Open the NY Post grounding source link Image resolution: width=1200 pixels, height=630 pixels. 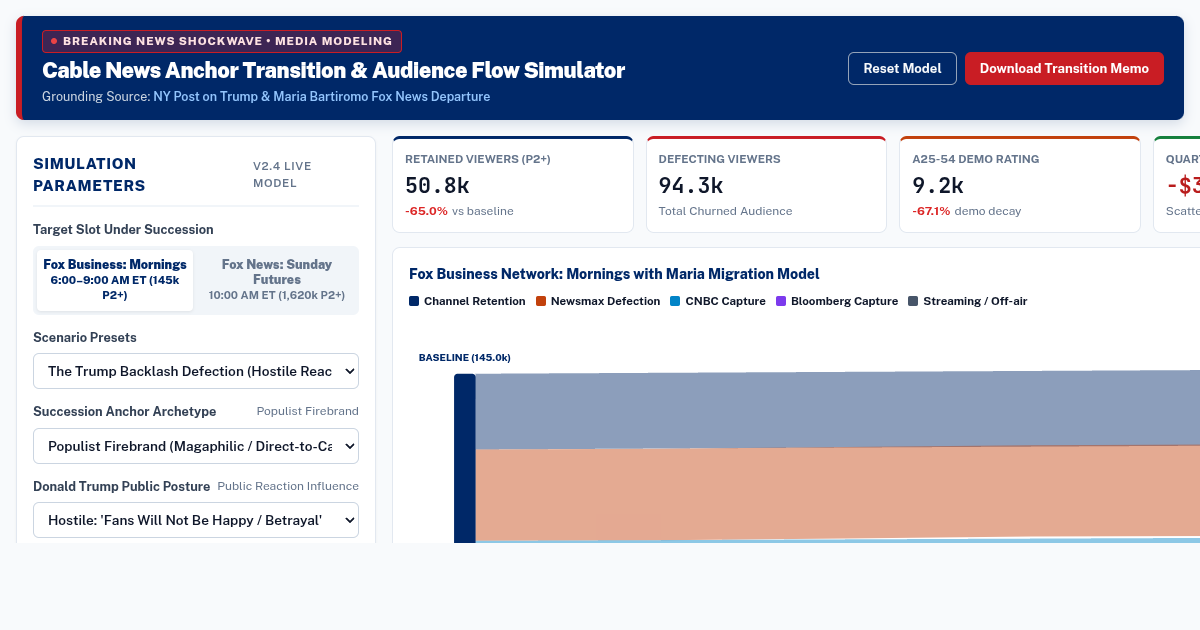321,97
